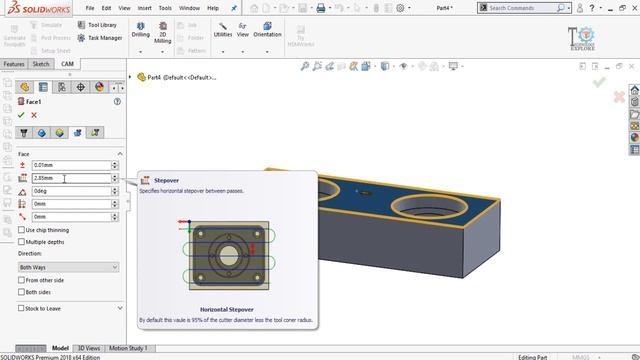Click the 0.01mm pass extension field

pyautogui.click(x=71, y=165)
